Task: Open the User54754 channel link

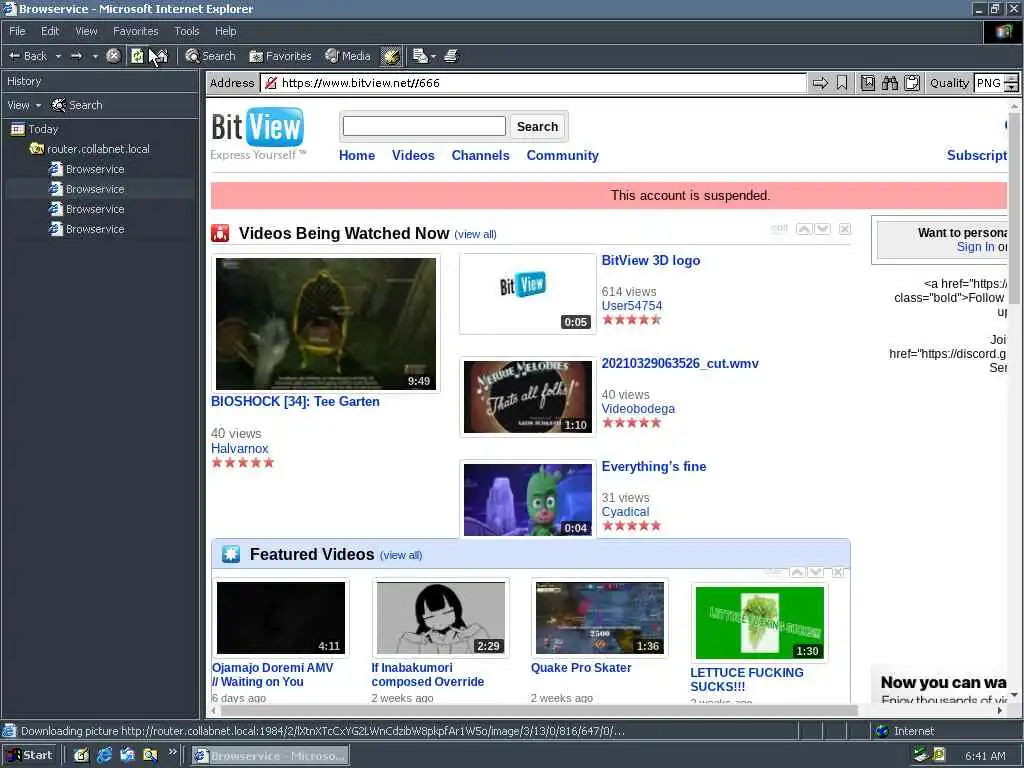Action: click(632, 306)
